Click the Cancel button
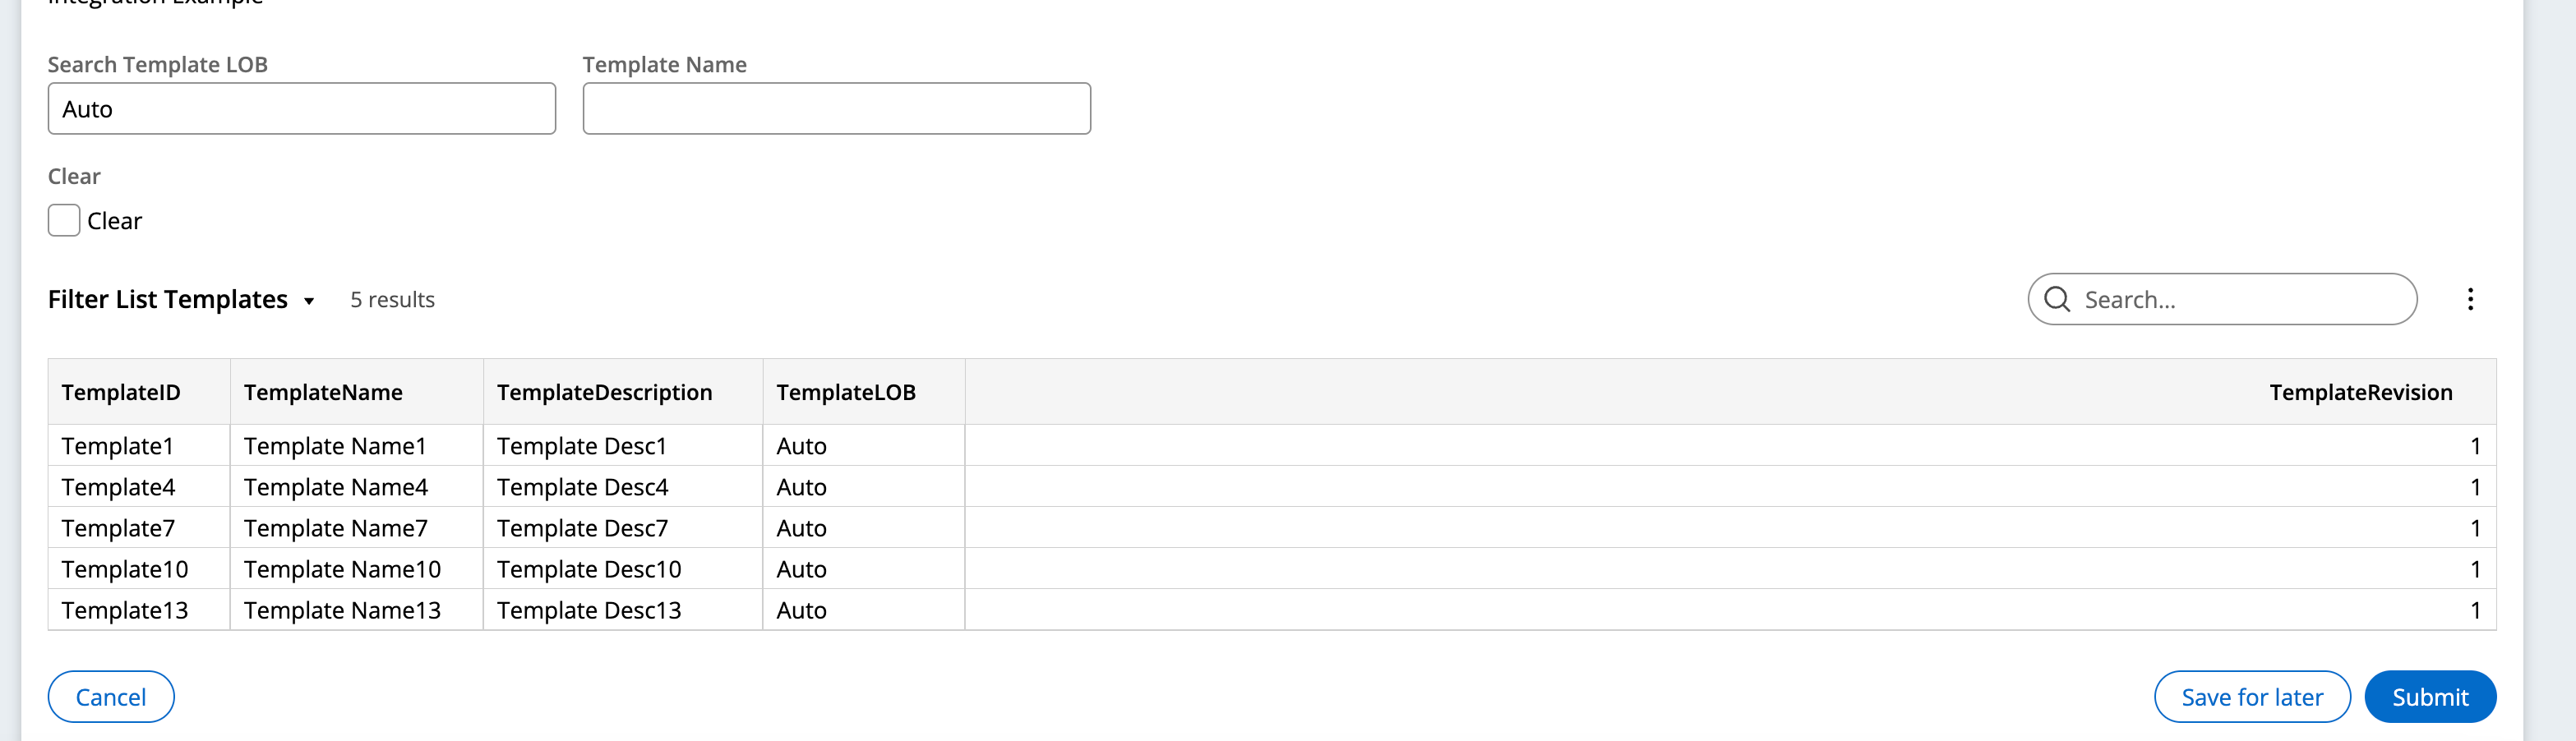The image size is (2576, 741). 111,697
